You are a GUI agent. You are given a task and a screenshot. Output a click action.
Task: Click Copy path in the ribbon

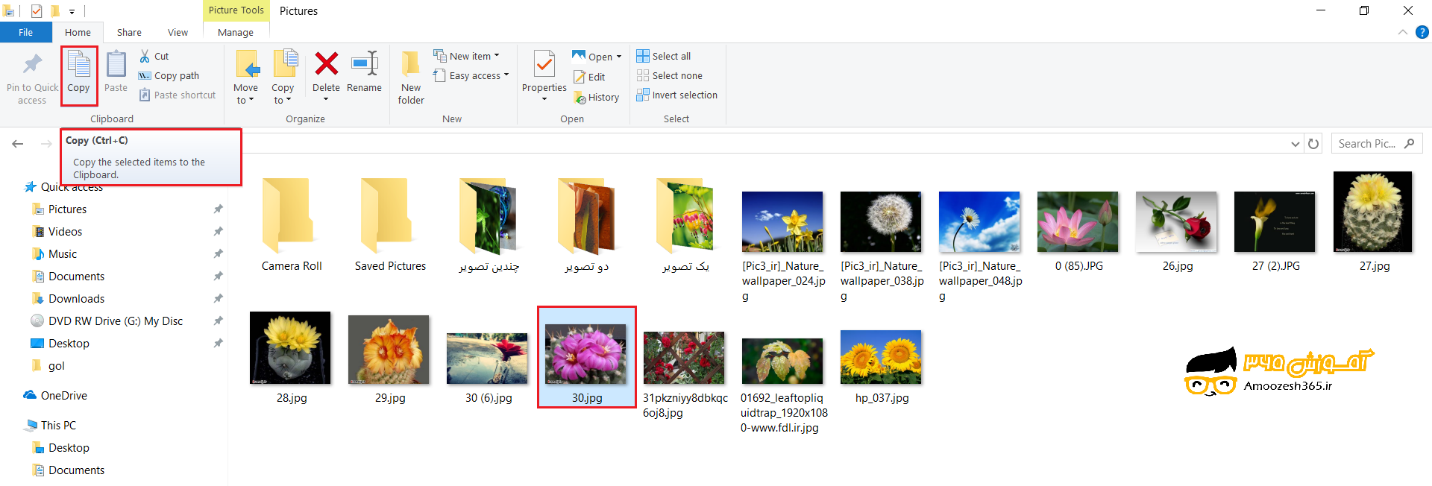tap(169, 75)
